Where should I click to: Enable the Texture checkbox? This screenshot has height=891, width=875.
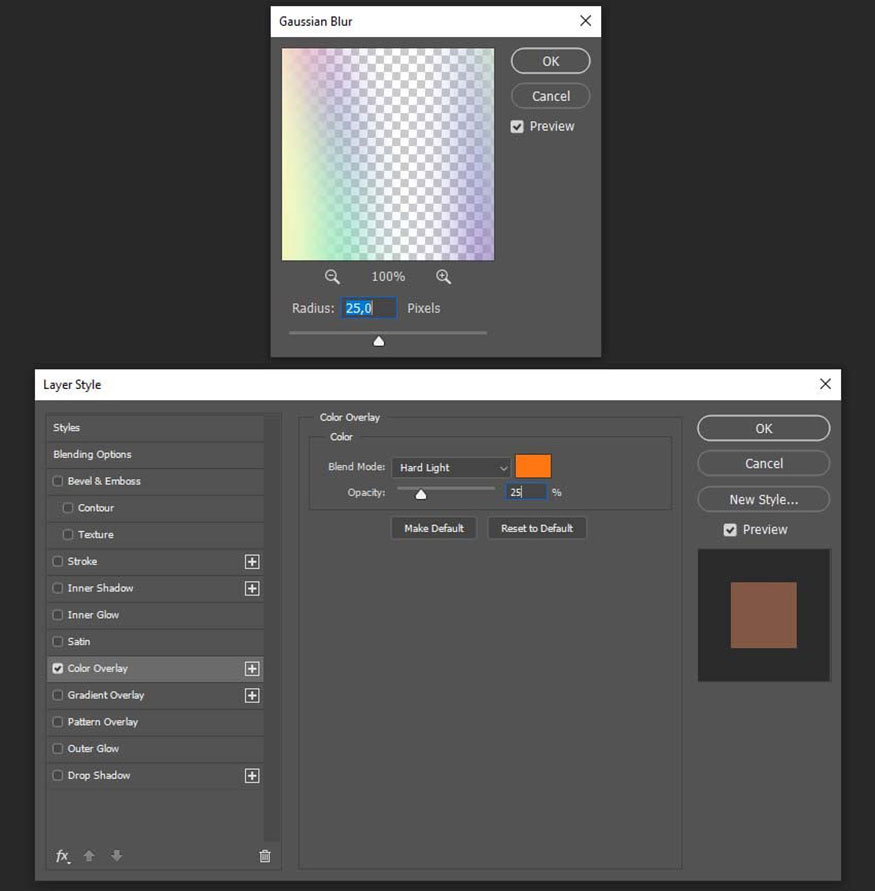pos(68,535)
